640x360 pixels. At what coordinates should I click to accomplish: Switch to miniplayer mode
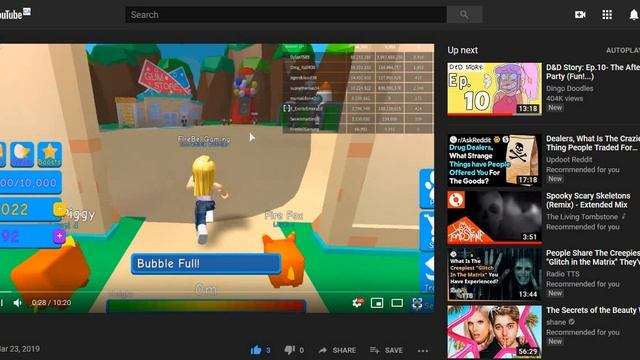tap(377, 302)
